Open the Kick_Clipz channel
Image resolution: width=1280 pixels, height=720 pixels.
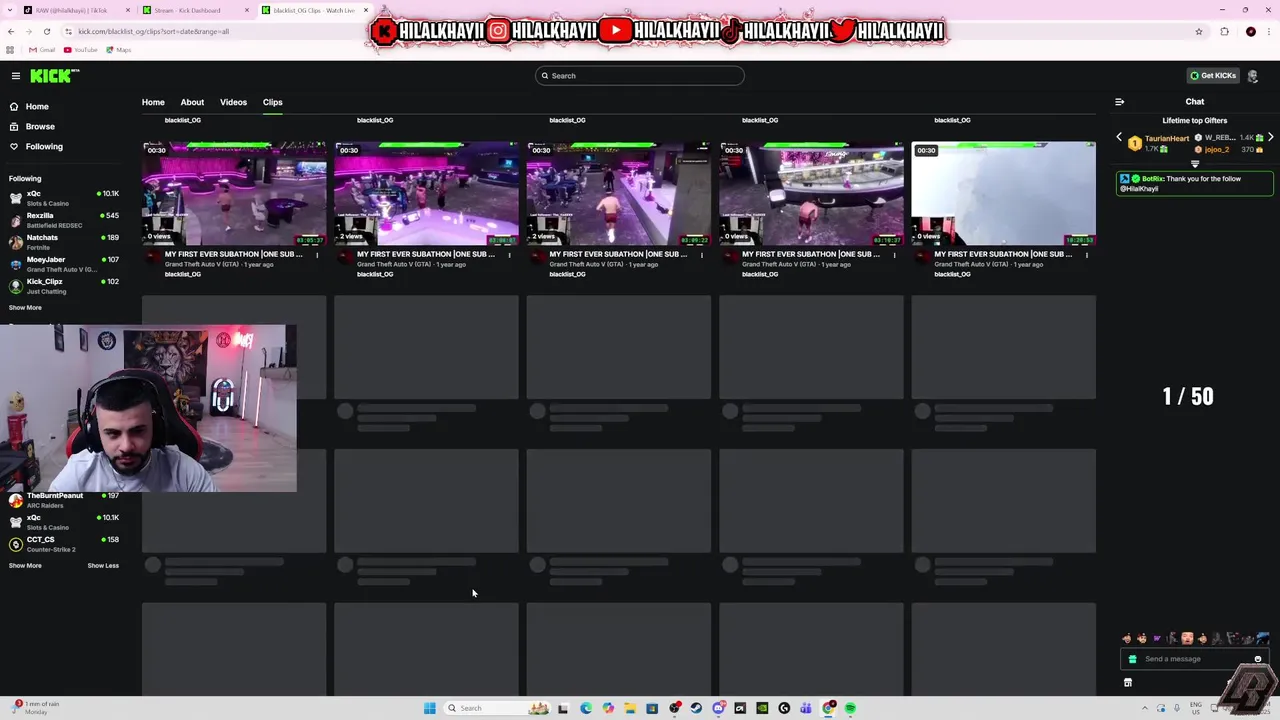coord(64,286)
